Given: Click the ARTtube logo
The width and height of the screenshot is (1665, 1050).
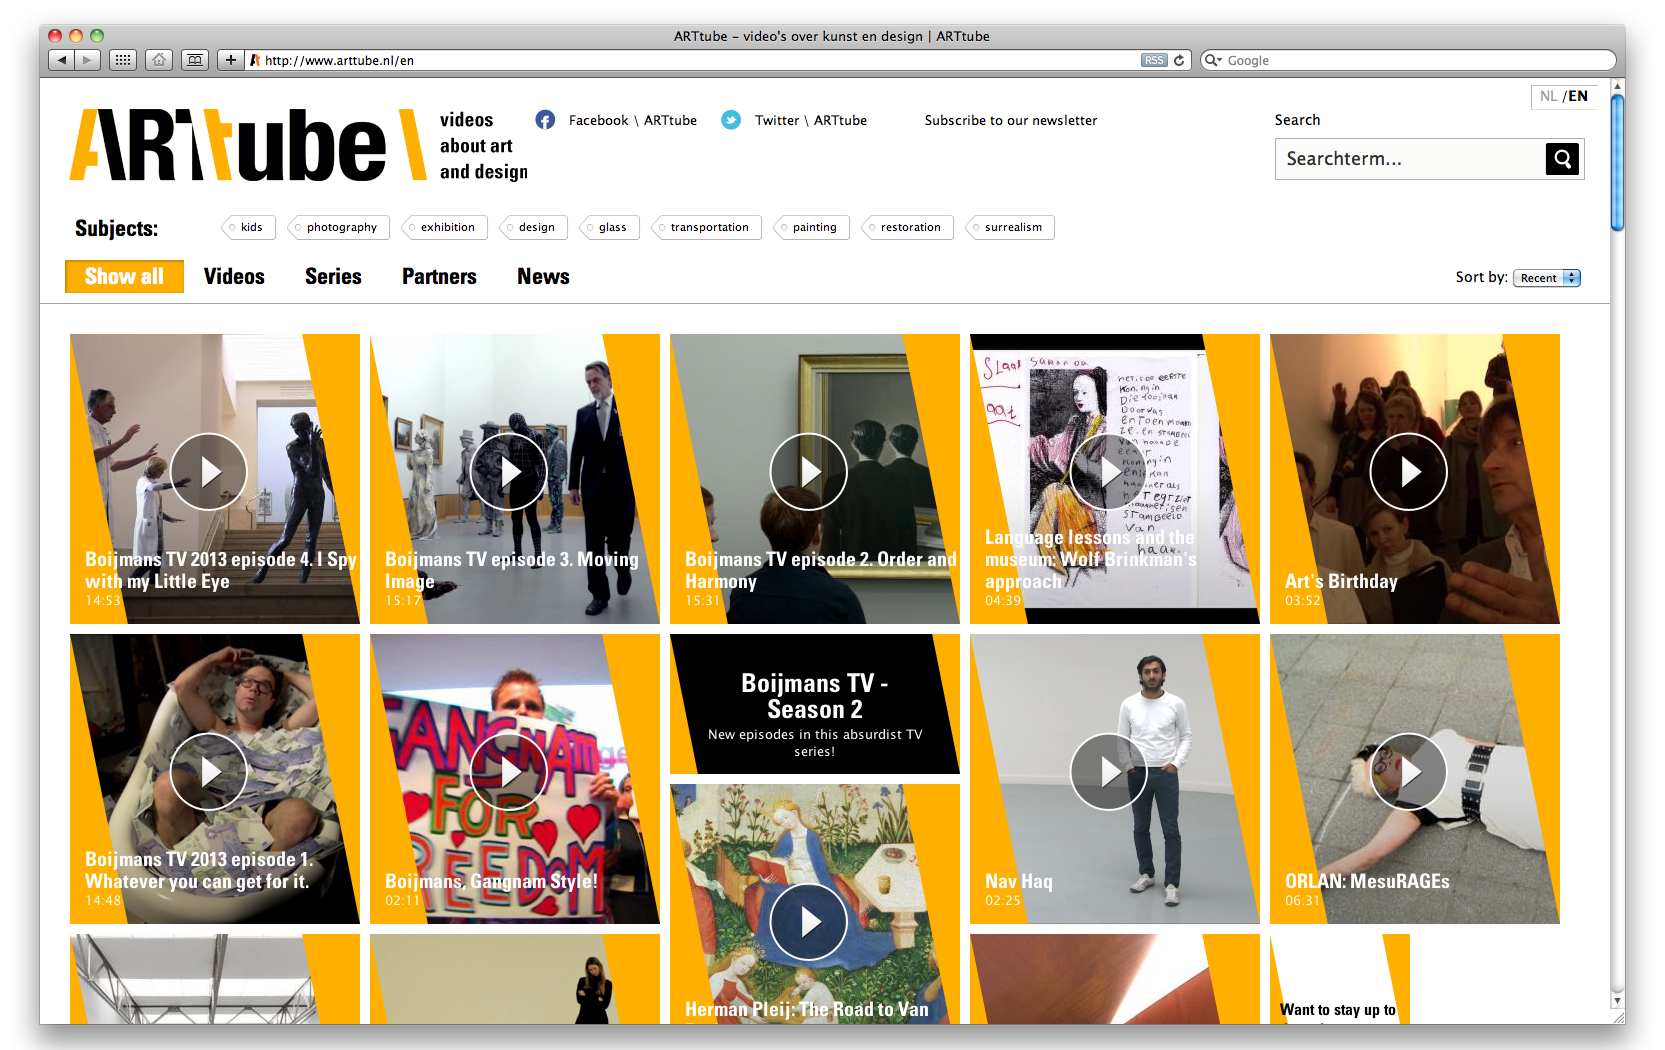Looking at the screenshot, I should pyautogui.click(x=248, y=146).
